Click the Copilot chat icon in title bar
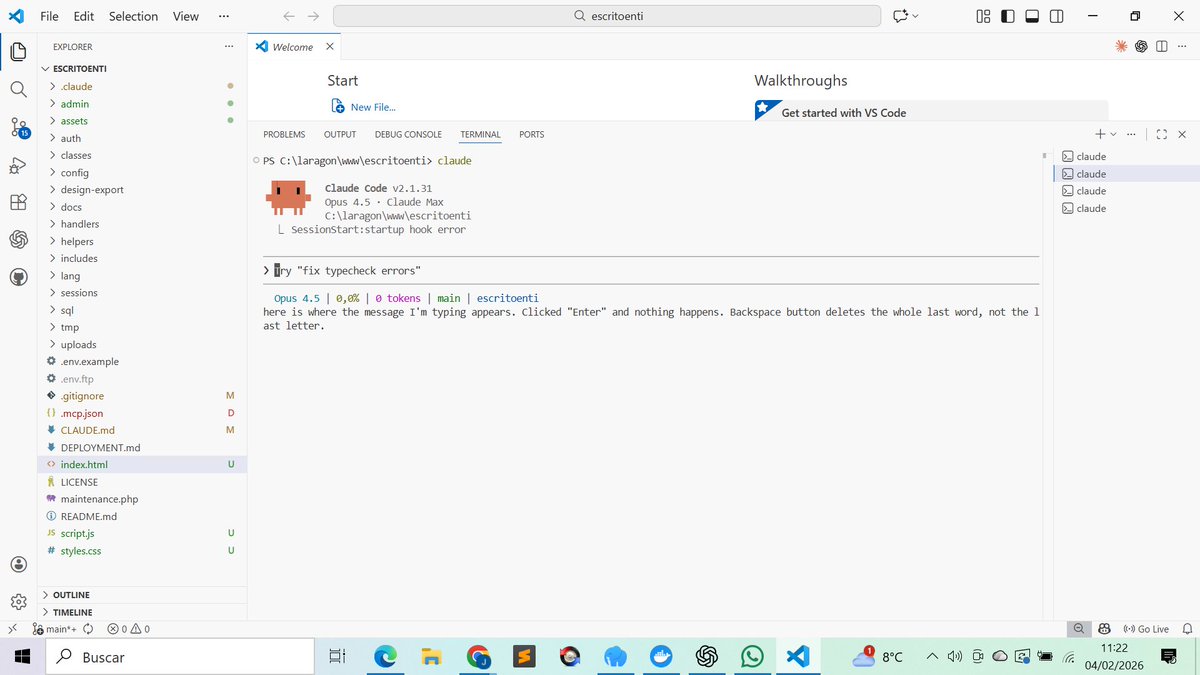This screenshot has width=1200, height=675. click(x=900, y=16)
